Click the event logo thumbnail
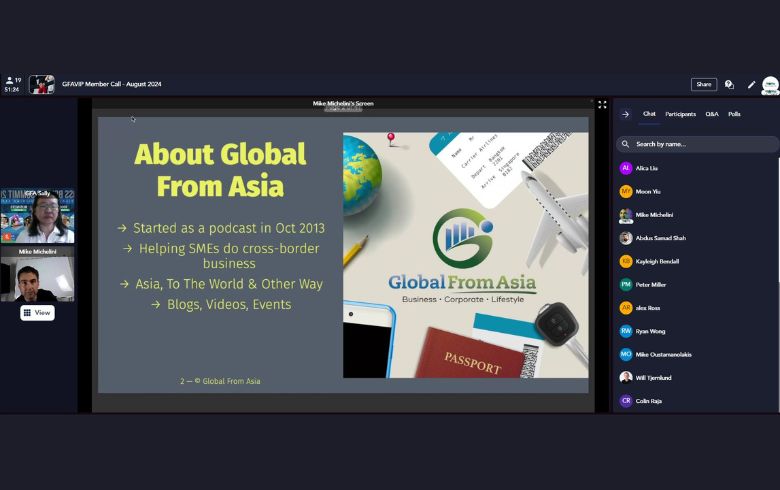Image resolution: width=780 pixels, height=490 pixels. pyautogui.click(x=42, y=84)
